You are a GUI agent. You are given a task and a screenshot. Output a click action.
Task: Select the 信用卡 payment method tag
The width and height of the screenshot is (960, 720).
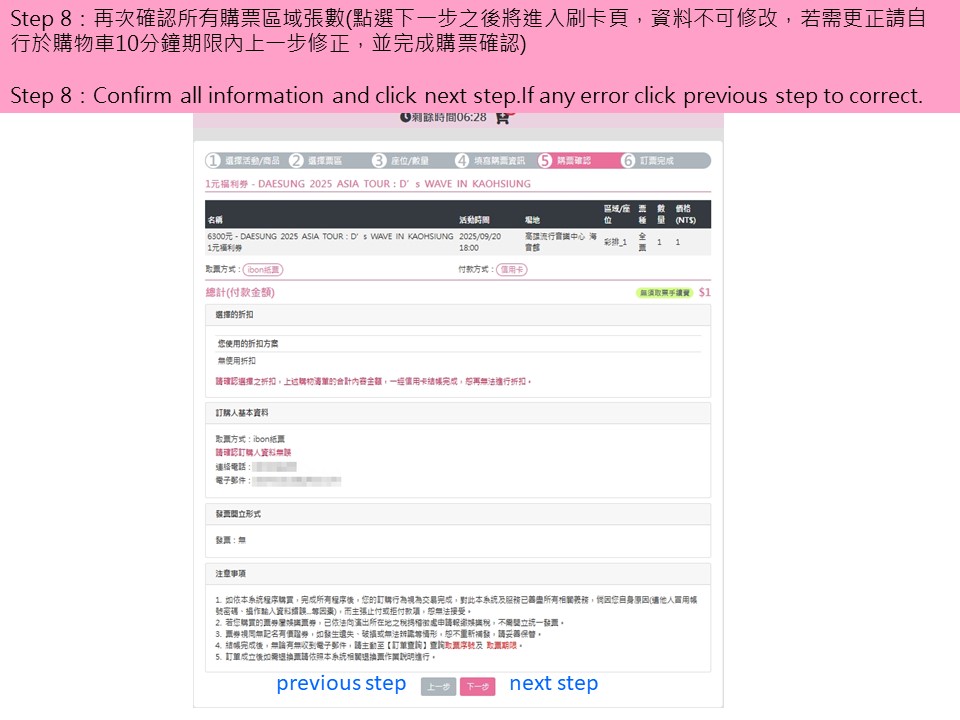point(513,269)
